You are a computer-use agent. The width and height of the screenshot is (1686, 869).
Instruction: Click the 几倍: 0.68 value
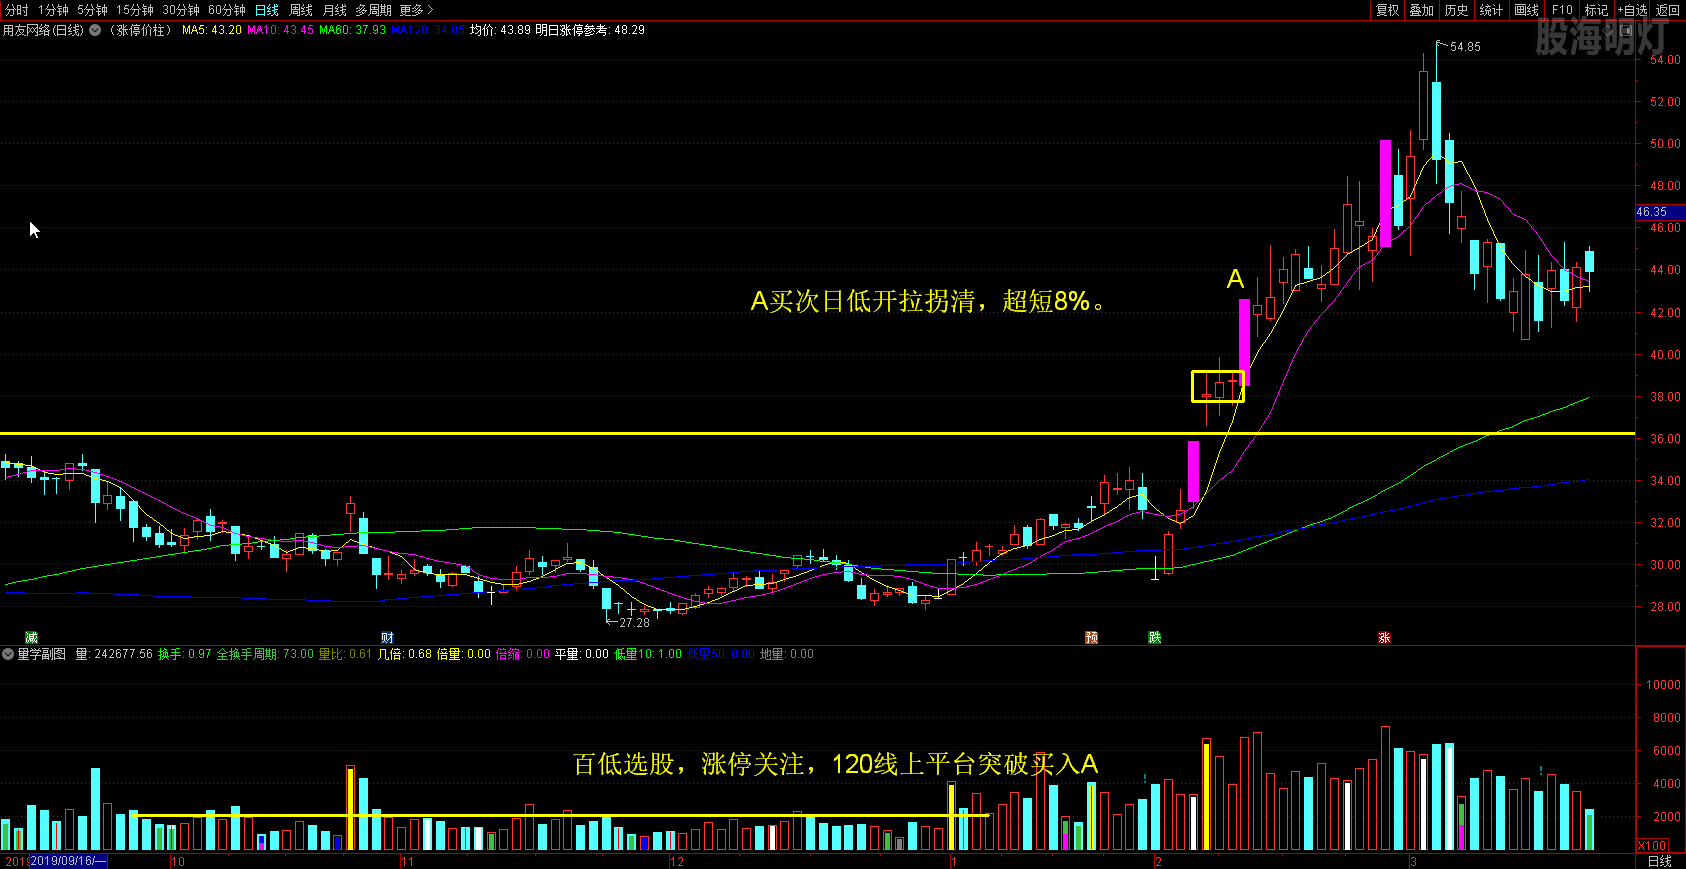tap(405, 654)
